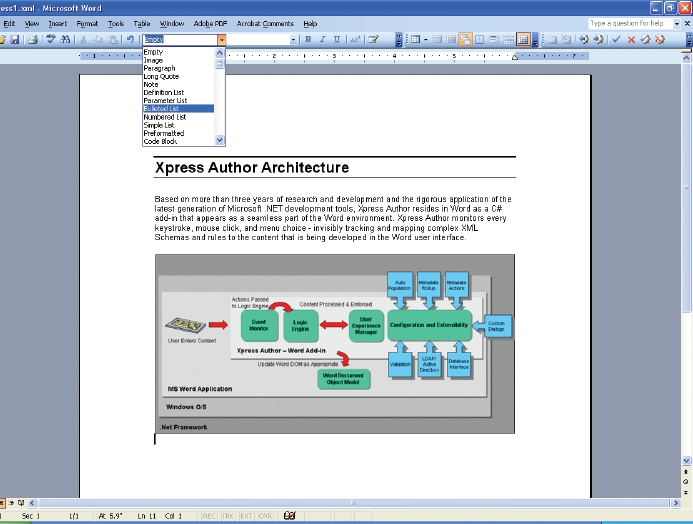693x524 pixels.
Task: Expand standard toolbar options chevron
Action: (x=399, y=40)
